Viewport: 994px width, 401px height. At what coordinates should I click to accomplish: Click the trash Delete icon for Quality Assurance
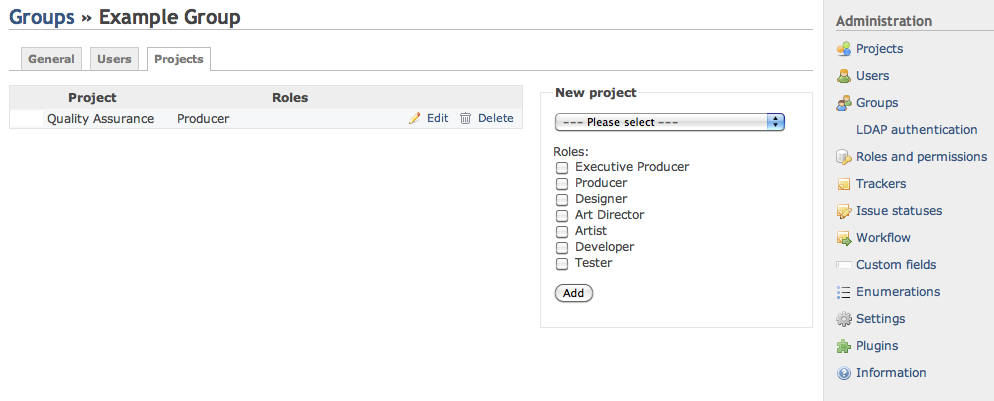point(465,118)
